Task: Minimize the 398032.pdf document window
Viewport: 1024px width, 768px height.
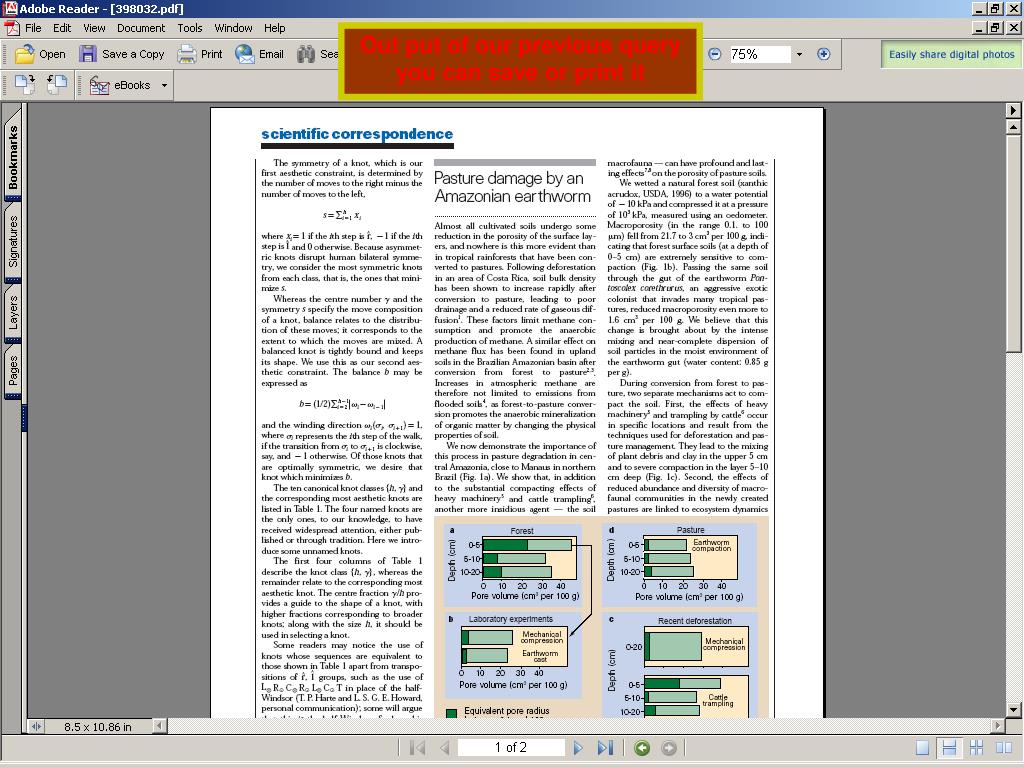Action: [x=980, y=28]
